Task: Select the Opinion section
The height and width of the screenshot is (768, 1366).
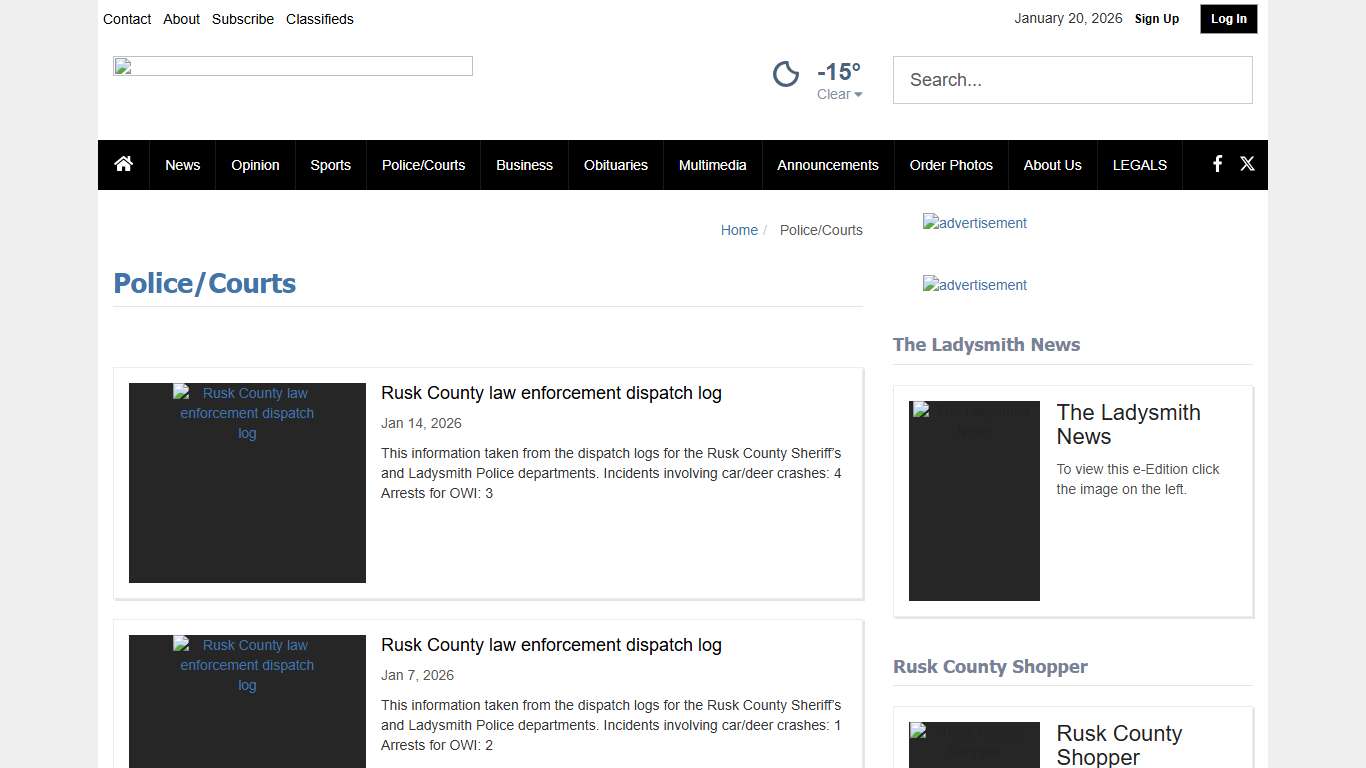Action: [255, 164]
